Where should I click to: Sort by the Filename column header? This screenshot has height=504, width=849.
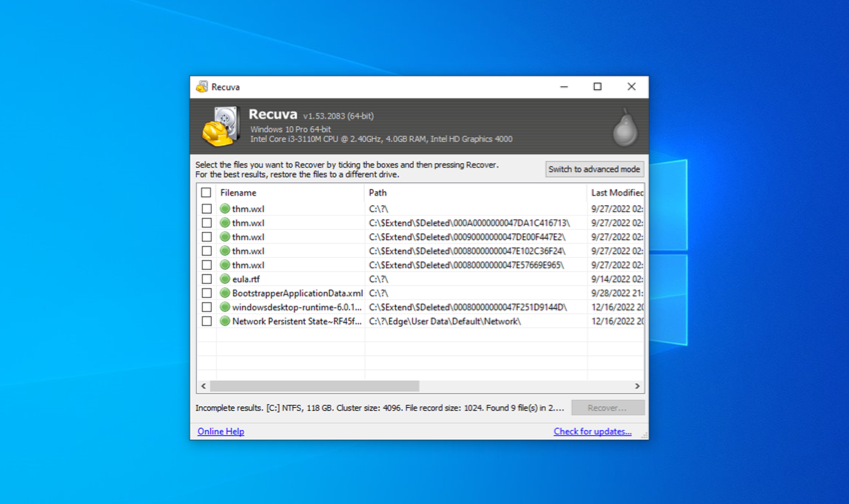tap(290, 193)
